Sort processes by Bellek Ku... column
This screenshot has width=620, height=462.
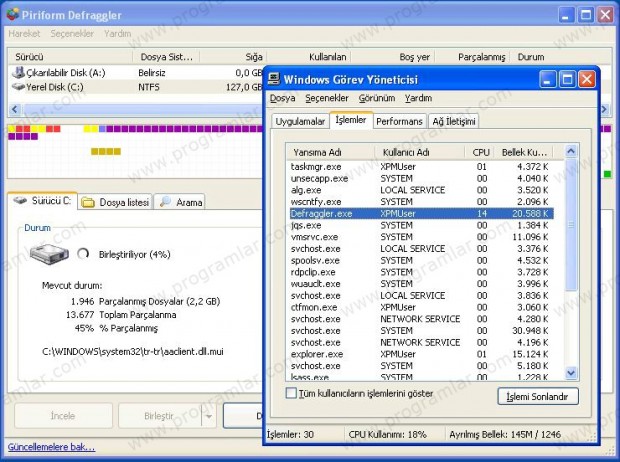(x=524, y=152)
